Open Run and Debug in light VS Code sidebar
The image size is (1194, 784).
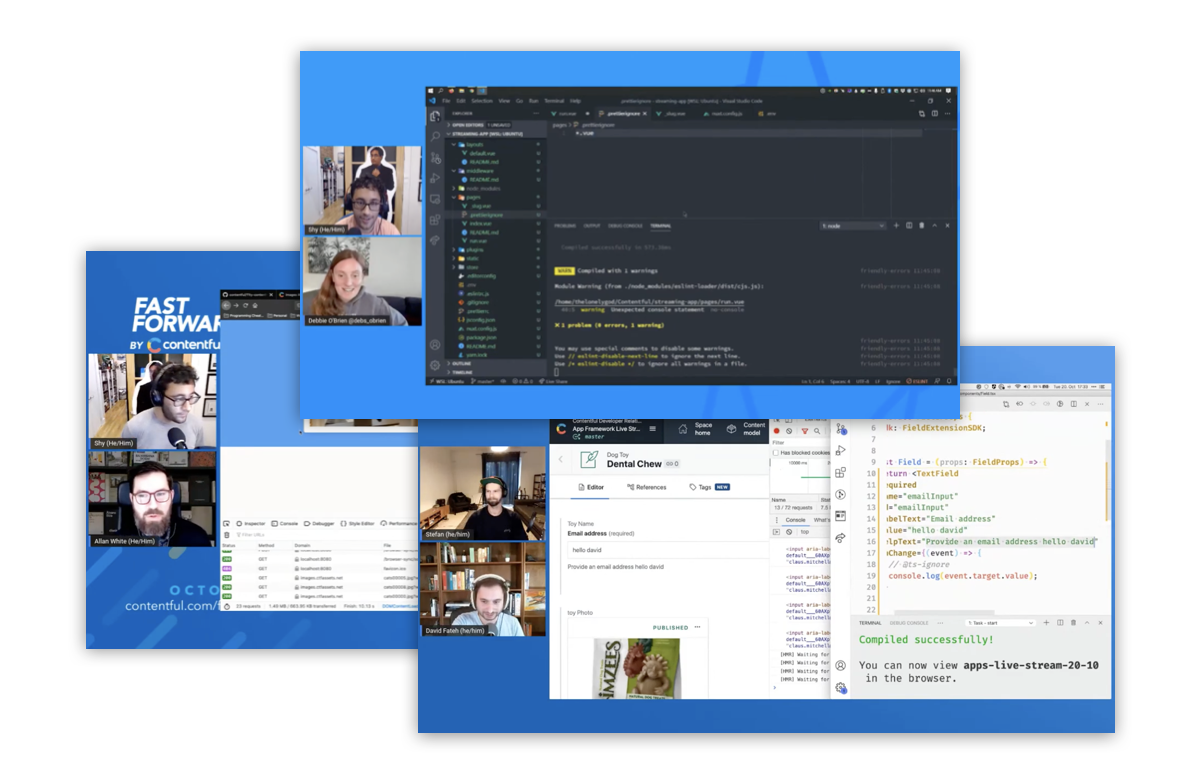pos(841,451)
